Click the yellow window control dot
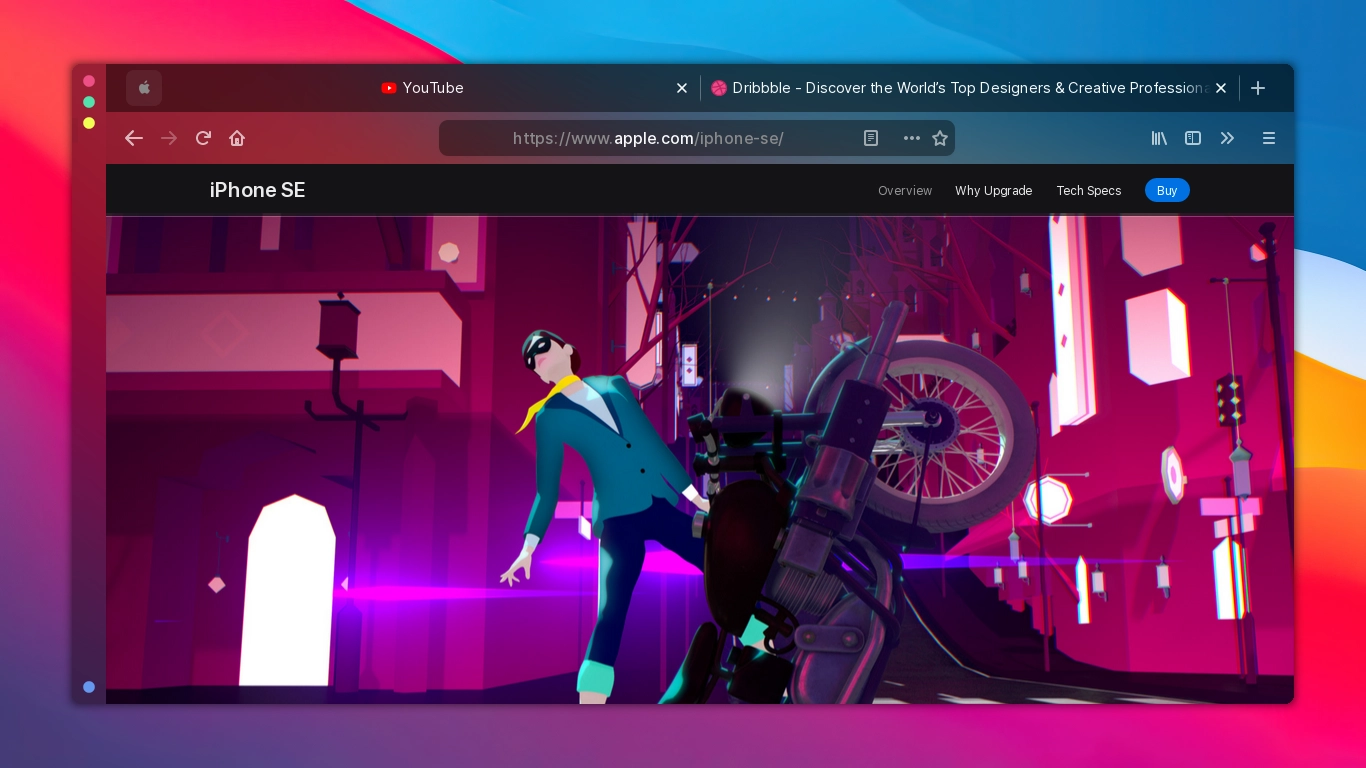The image size is (1366, 768). 89,123
